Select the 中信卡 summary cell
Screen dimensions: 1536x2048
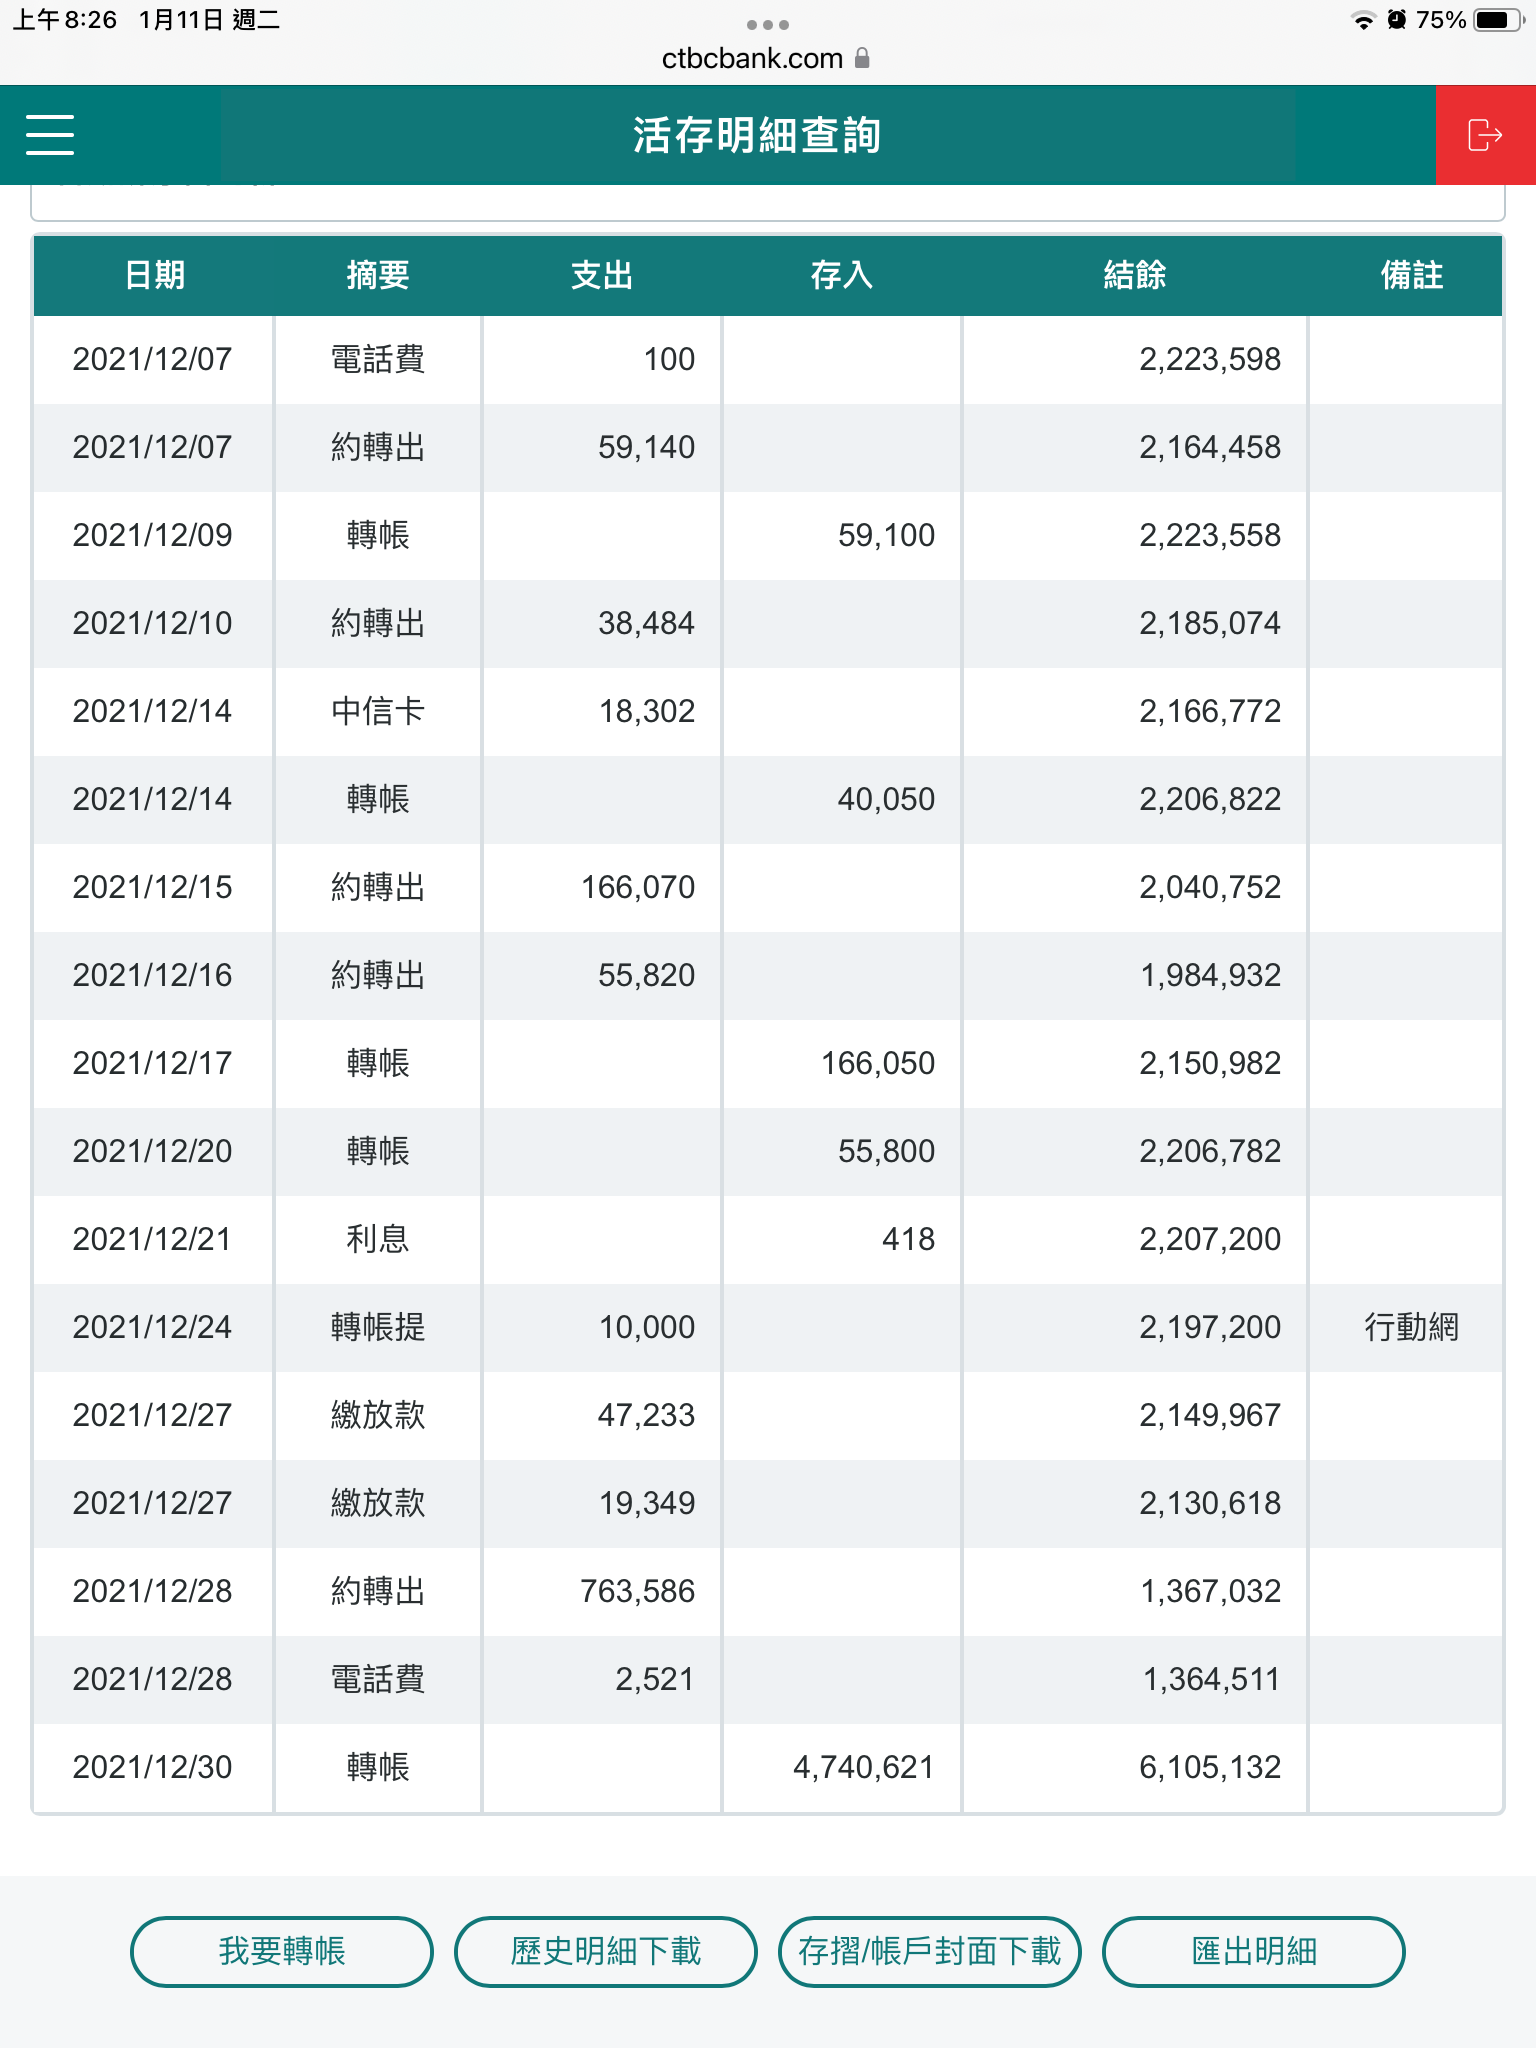pyautogui.click(x=377, y=711)
